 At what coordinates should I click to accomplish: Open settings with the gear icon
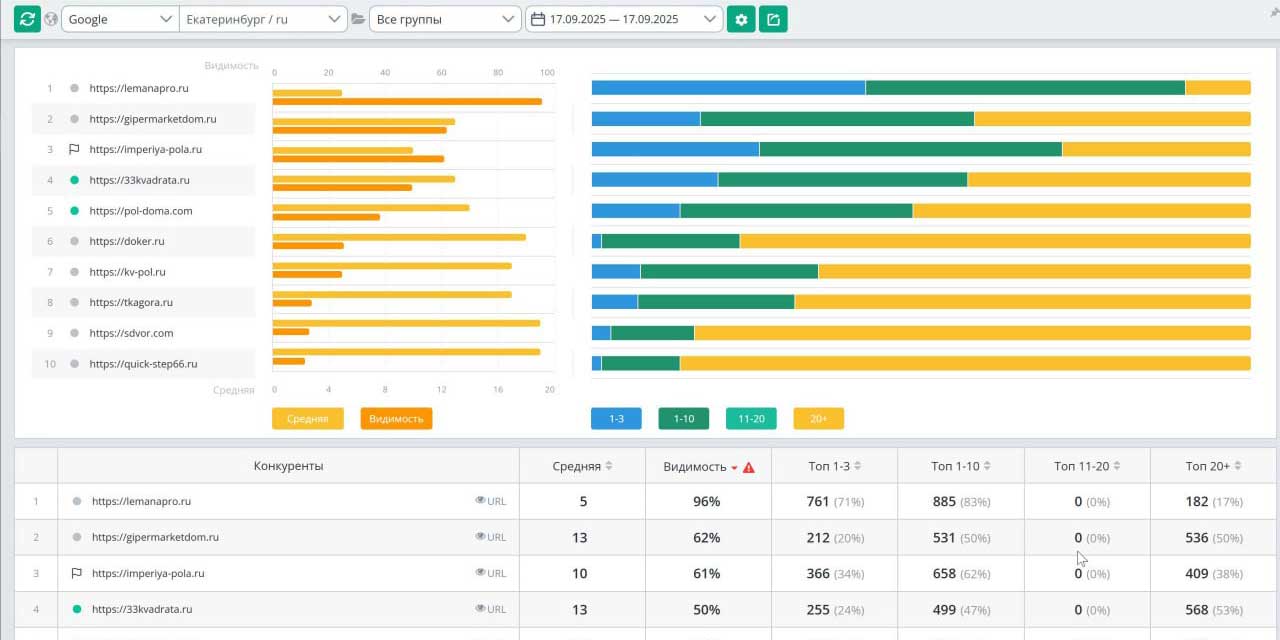pyautogui.click(x=741, y=19)
